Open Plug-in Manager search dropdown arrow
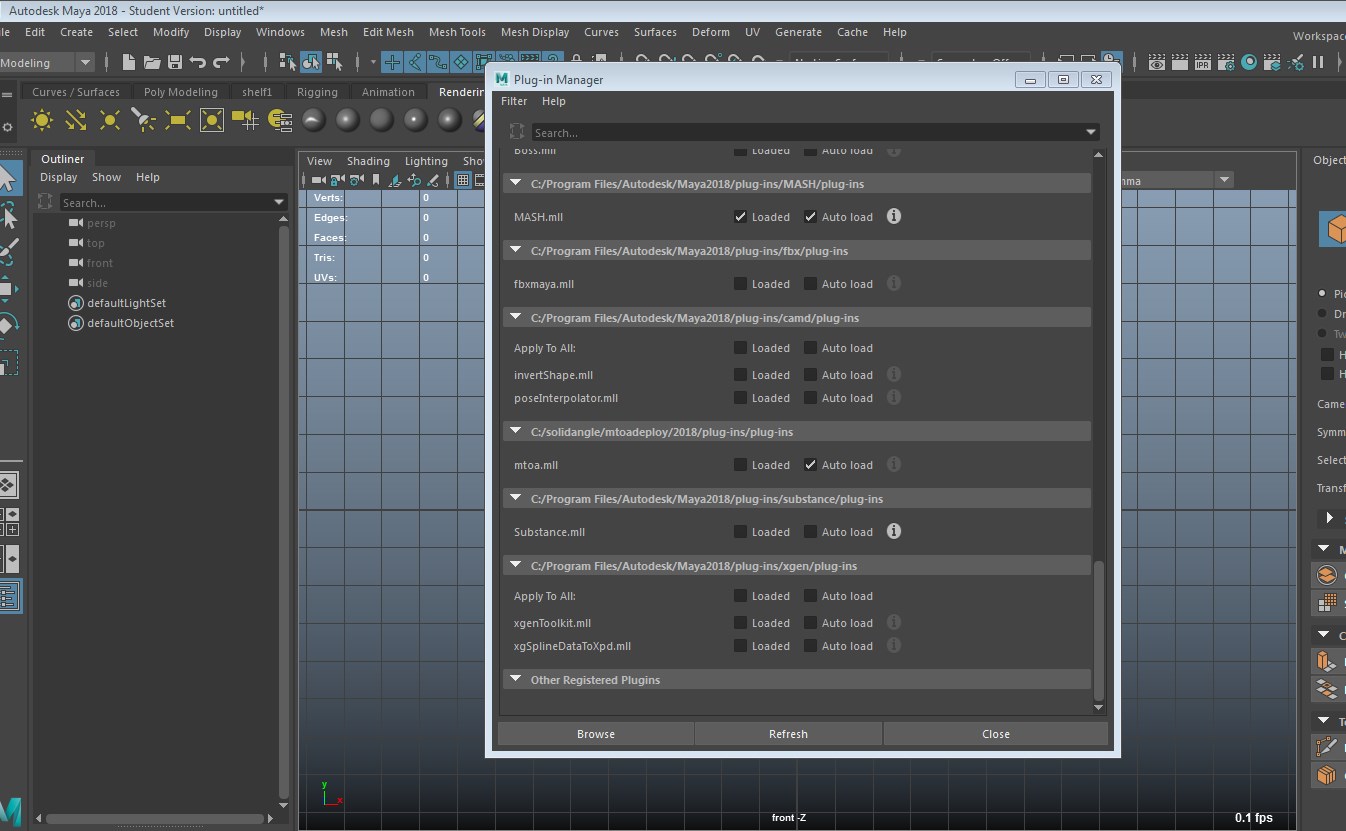1346x831 pixels. 1091,132
